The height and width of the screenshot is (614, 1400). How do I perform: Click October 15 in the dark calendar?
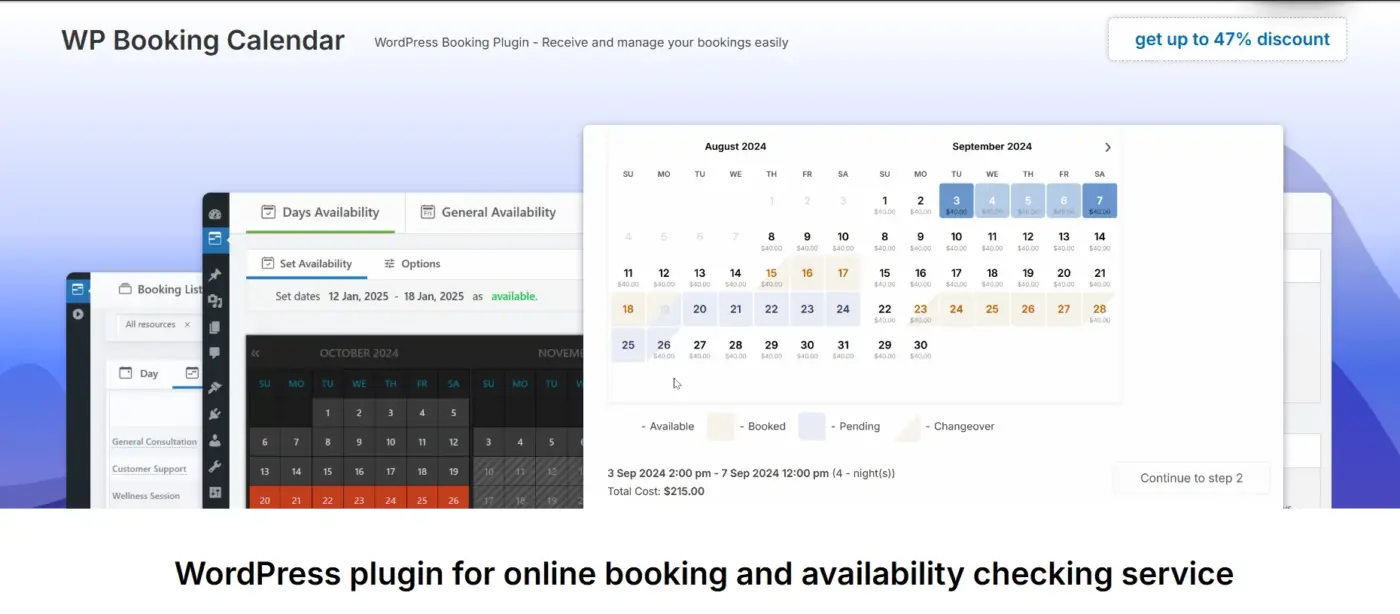tap(327, 471)
